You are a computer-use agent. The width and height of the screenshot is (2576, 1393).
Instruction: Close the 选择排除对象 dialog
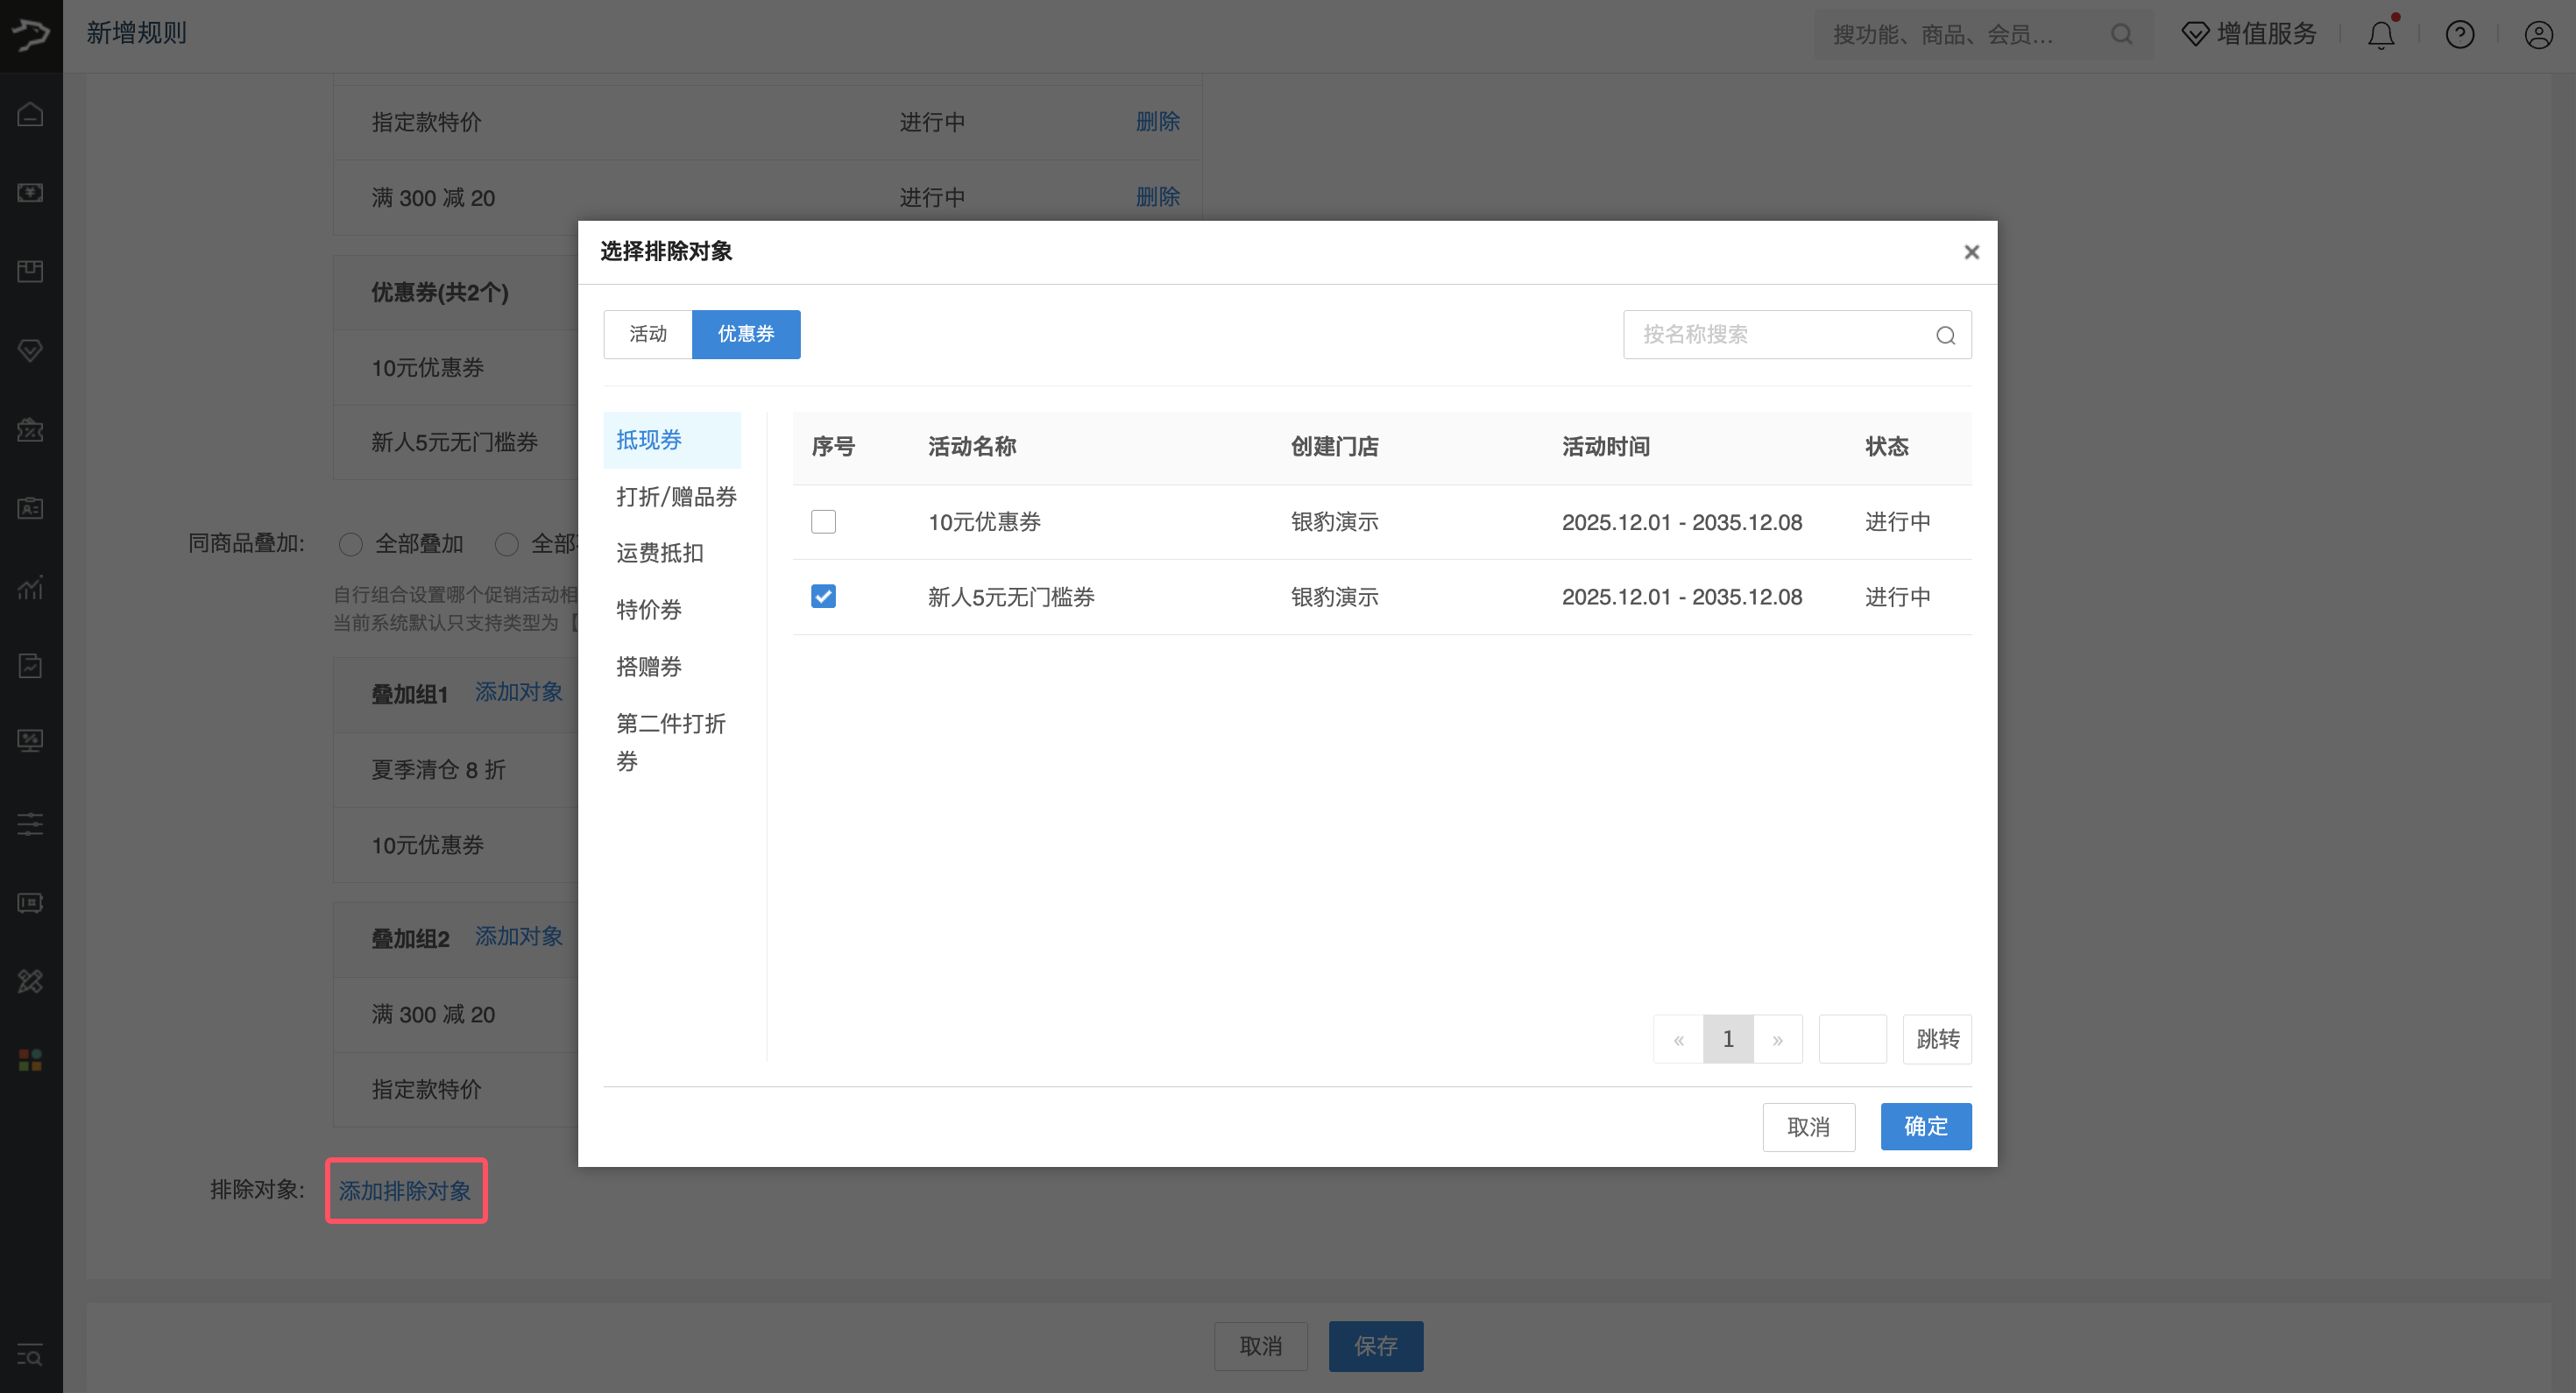tap(1971, 252)
